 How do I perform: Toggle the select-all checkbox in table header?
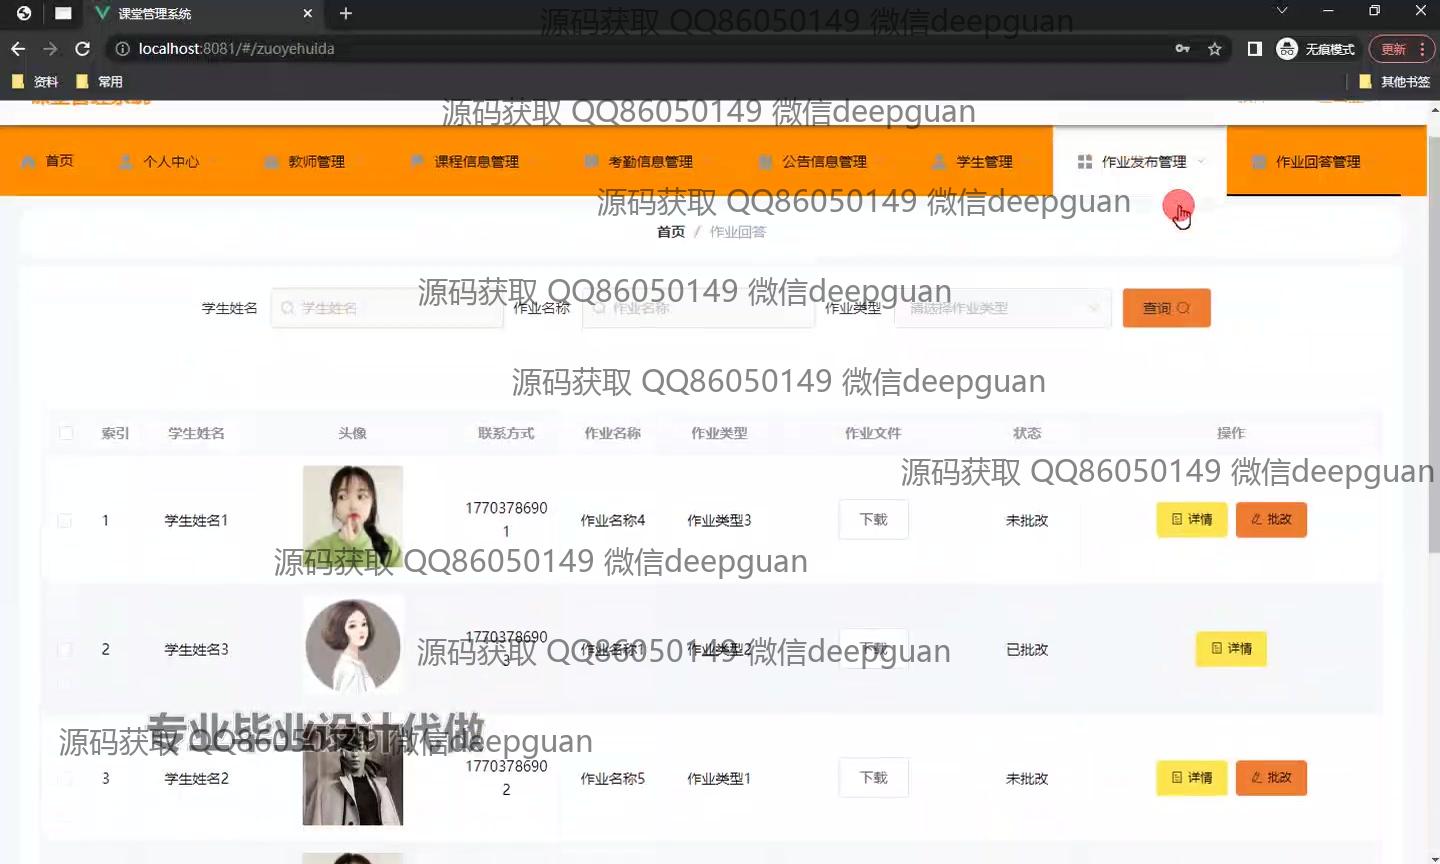pyautogui.click(x=66, y=433)
